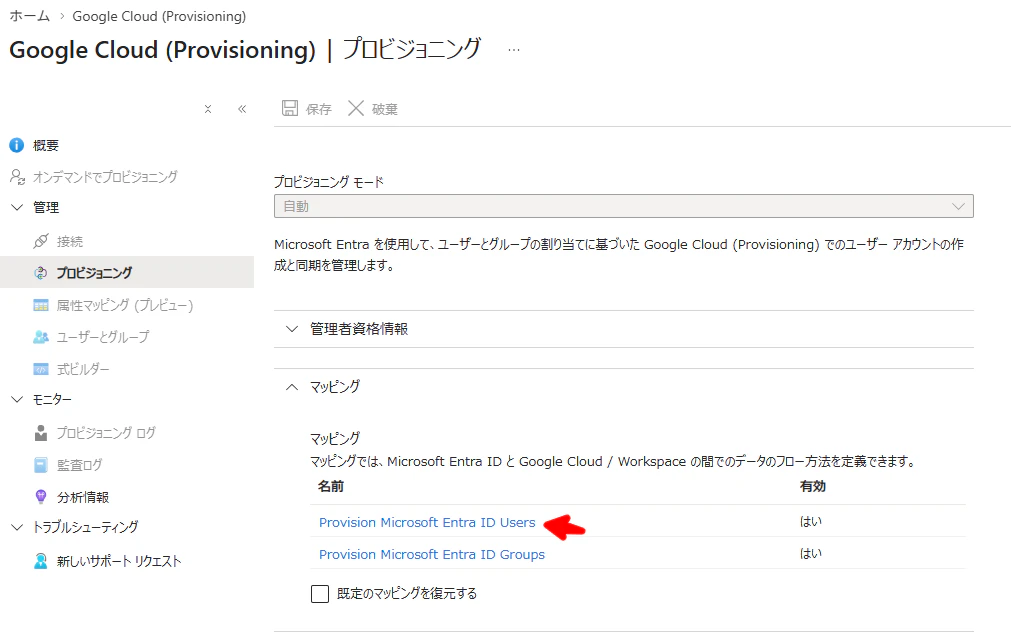Click the プロビジョニング ログ person icon
The height and width of the screenshot is (638, 1011).
coord(41,433)
